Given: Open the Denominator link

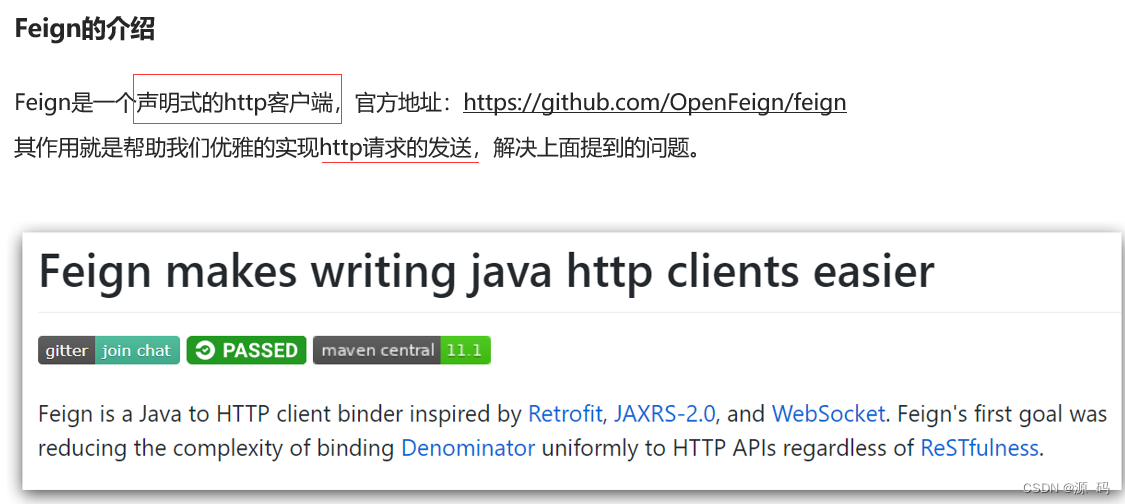Looking at the screenshot, I should tap(468, 449).
